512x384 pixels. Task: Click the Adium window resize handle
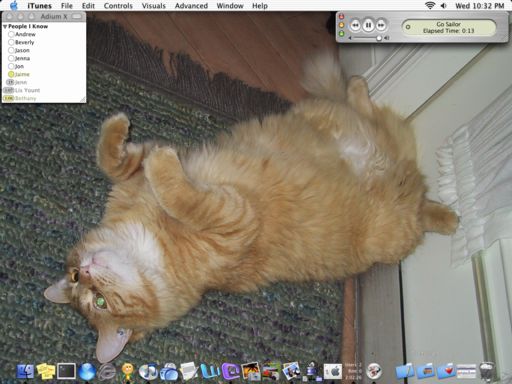pyautogui.click(x=82, y=99)
